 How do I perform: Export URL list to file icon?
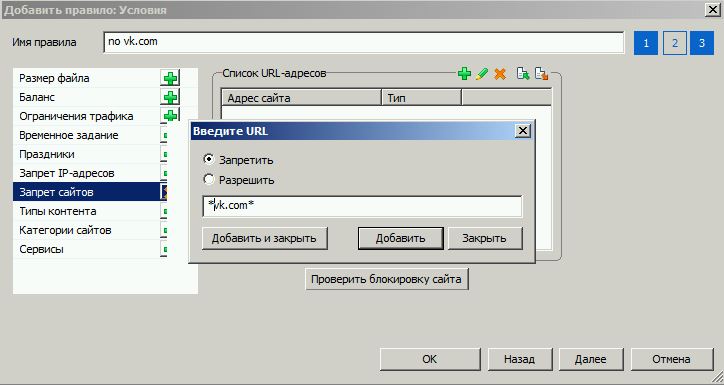pos(541,73)
